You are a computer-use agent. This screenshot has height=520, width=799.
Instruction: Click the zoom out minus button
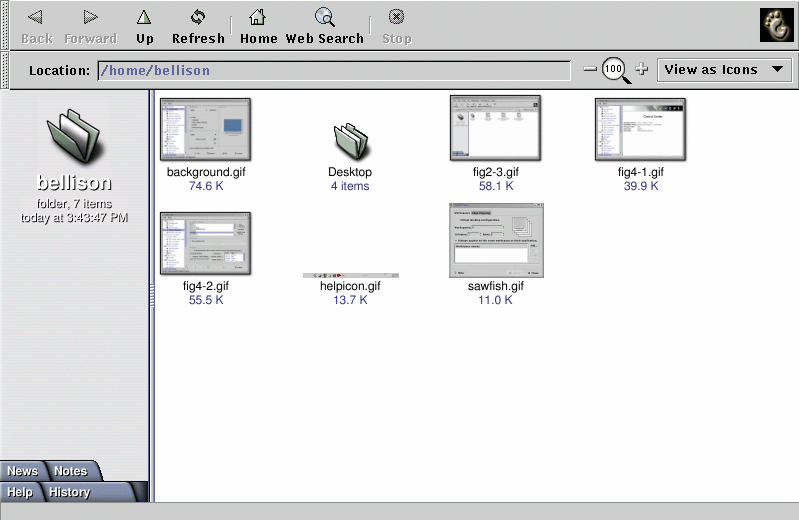[x=590, y=70]
